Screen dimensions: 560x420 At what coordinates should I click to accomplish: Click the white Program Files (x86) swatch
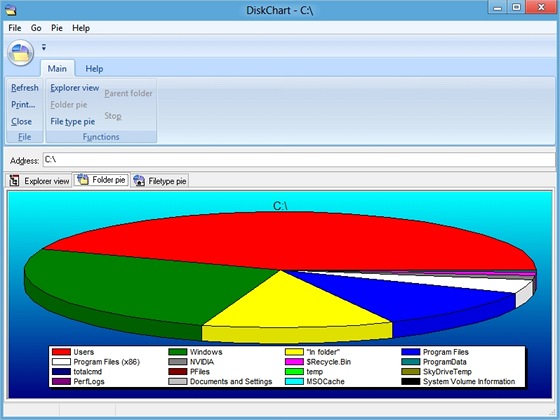[61, 362]
